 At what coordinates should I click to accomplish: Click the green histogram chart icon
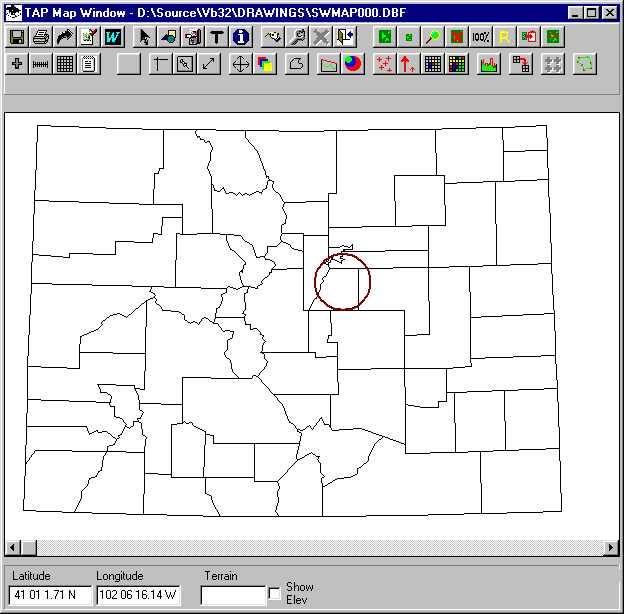(489, 64)
